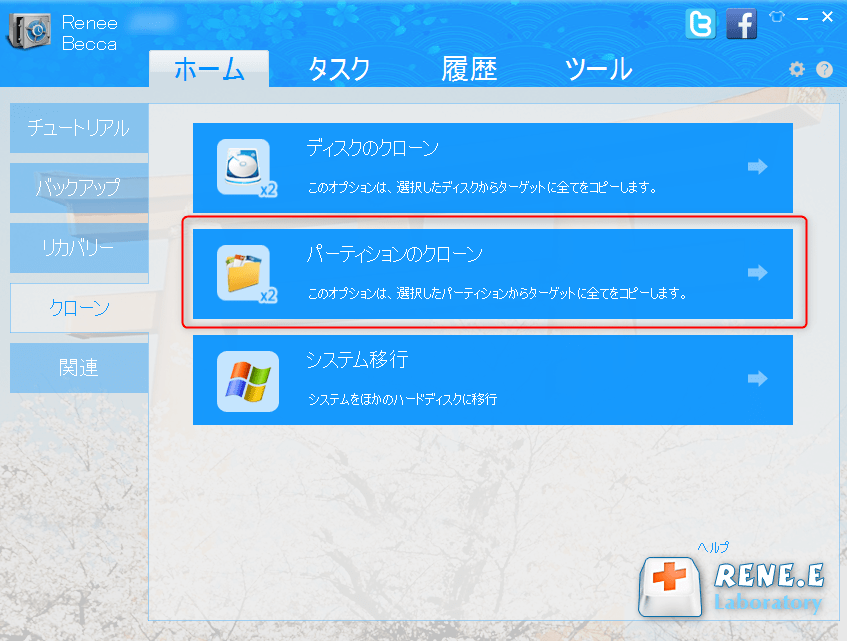The image size is (847, 641).
Task: Select the ホーム tab
Action: point(209,69)
